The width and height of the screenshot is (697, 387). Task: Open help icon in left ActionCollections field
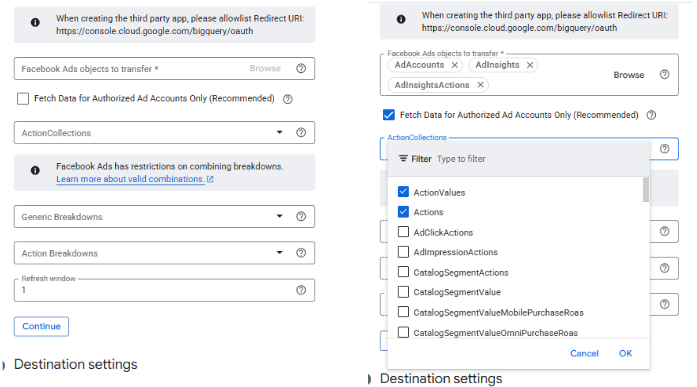pyautogui.click(x=301, y=132)
